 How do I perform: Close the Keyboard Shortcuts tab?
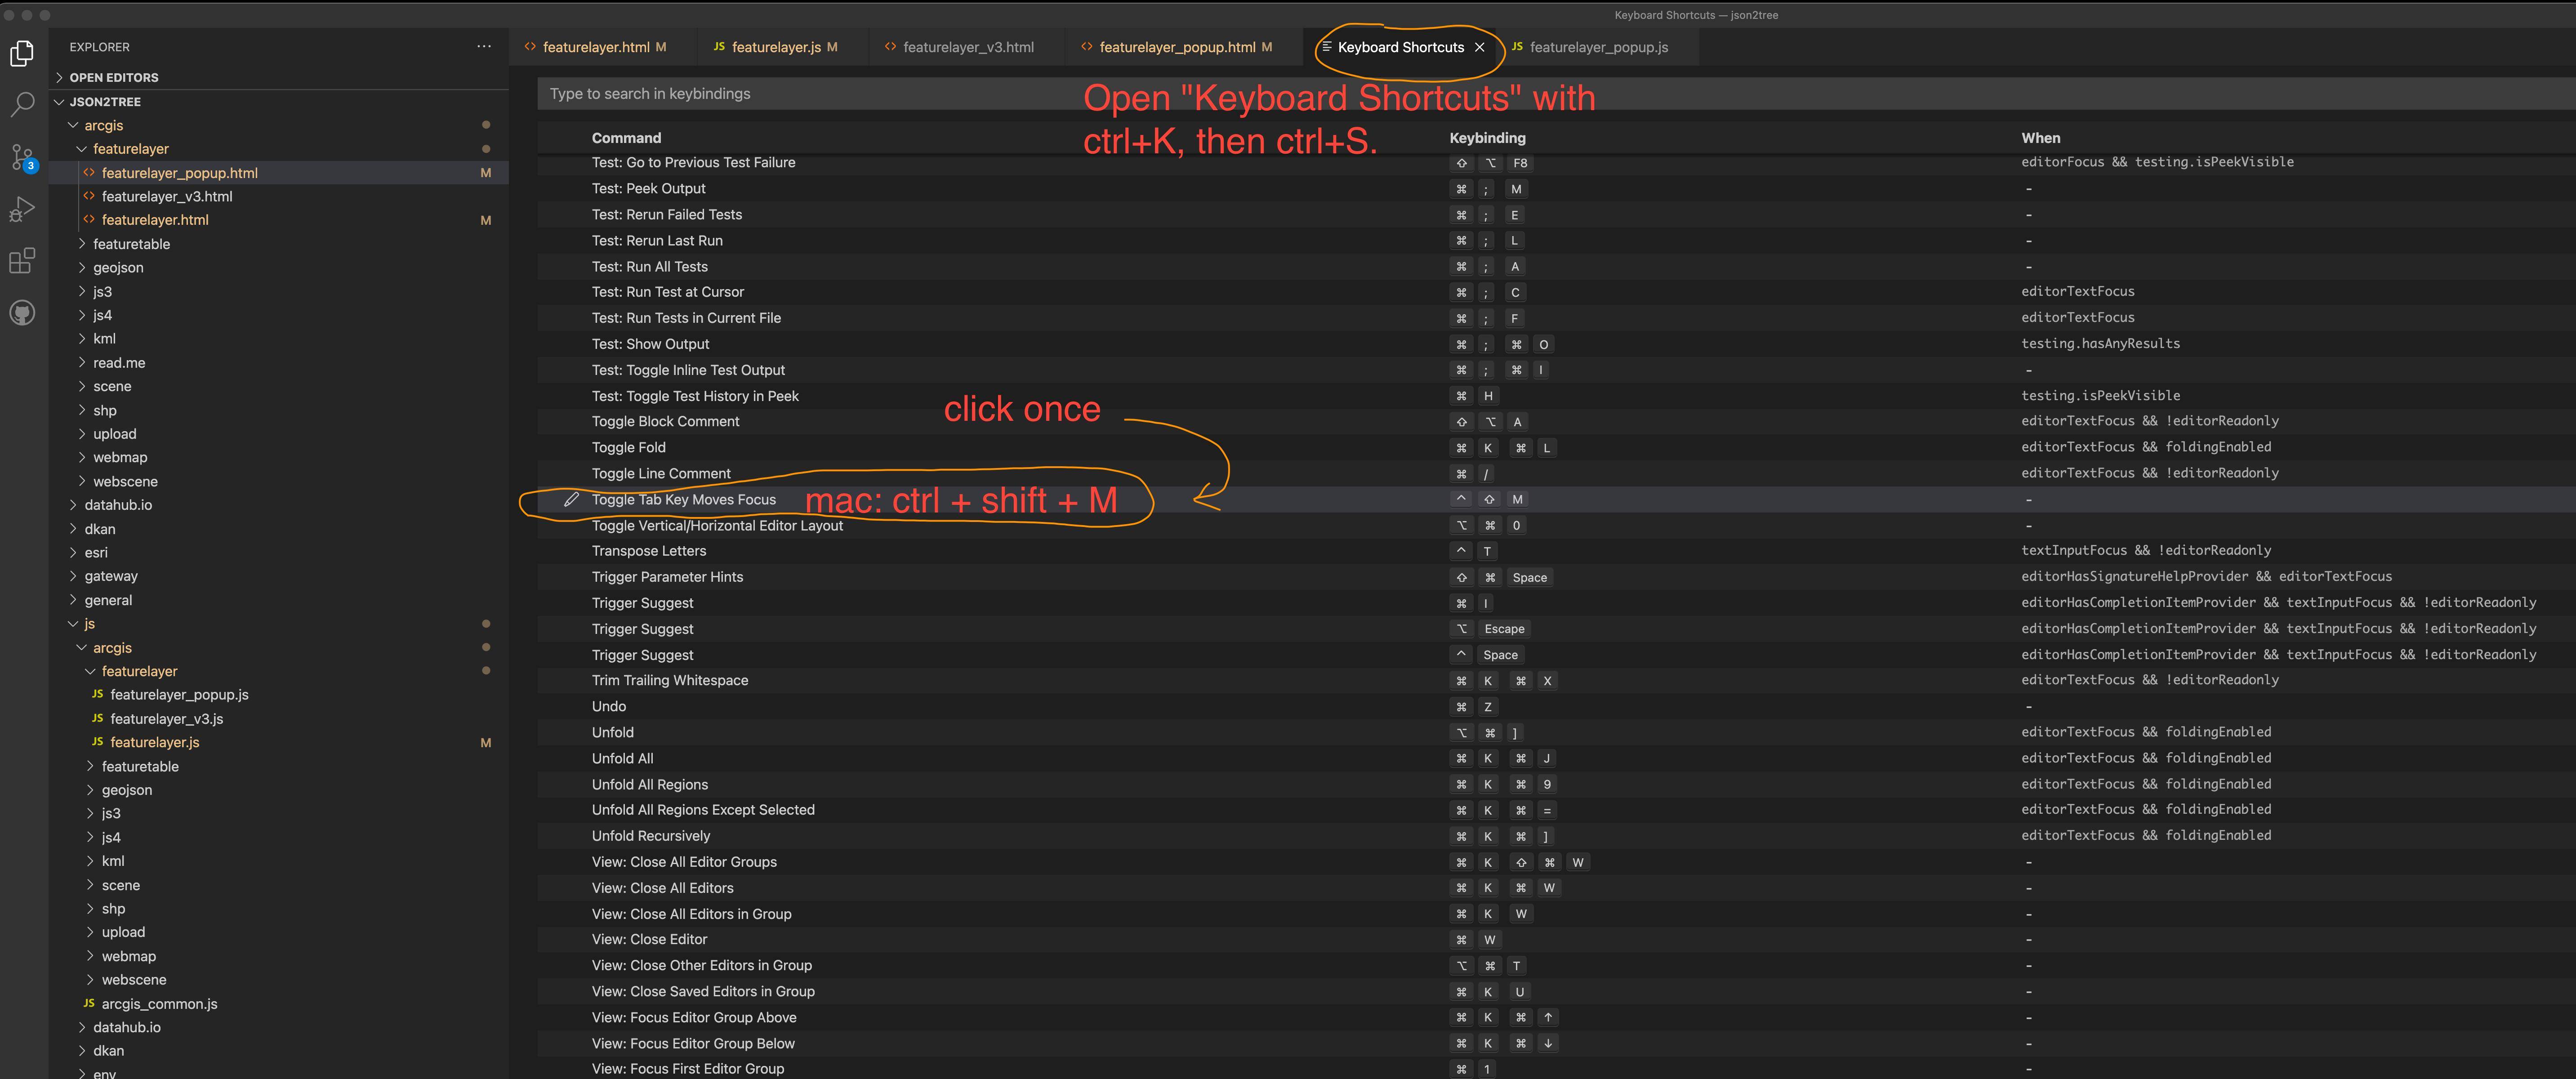tap(1479, 47)
